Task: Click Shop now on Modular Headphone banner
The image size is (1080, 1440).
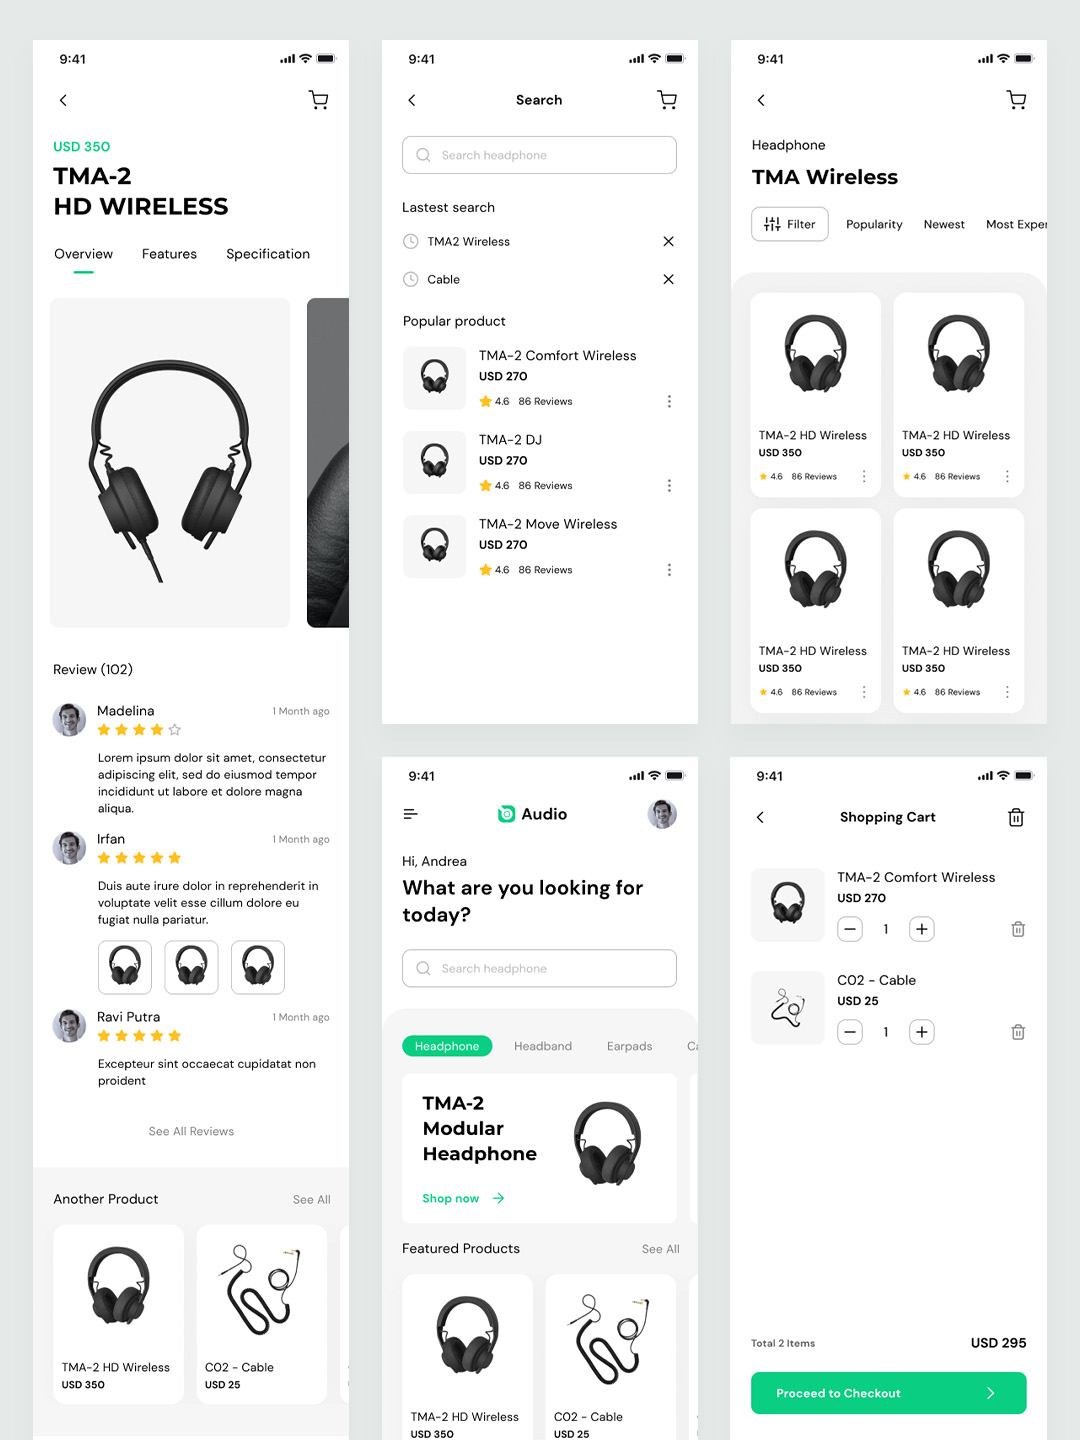Action: [x=463, y=1198]
